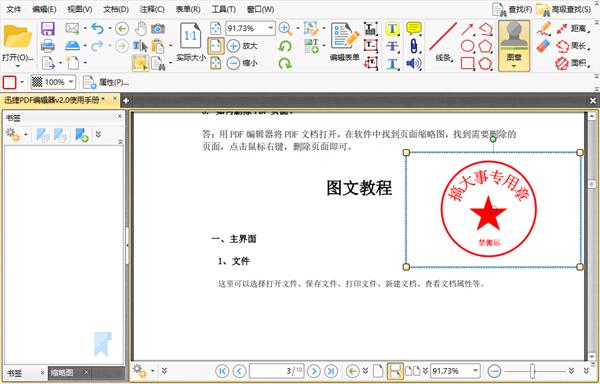Open the Tools (T) menu
Viewport: 600px width, 384px height.
click(224, 9)
